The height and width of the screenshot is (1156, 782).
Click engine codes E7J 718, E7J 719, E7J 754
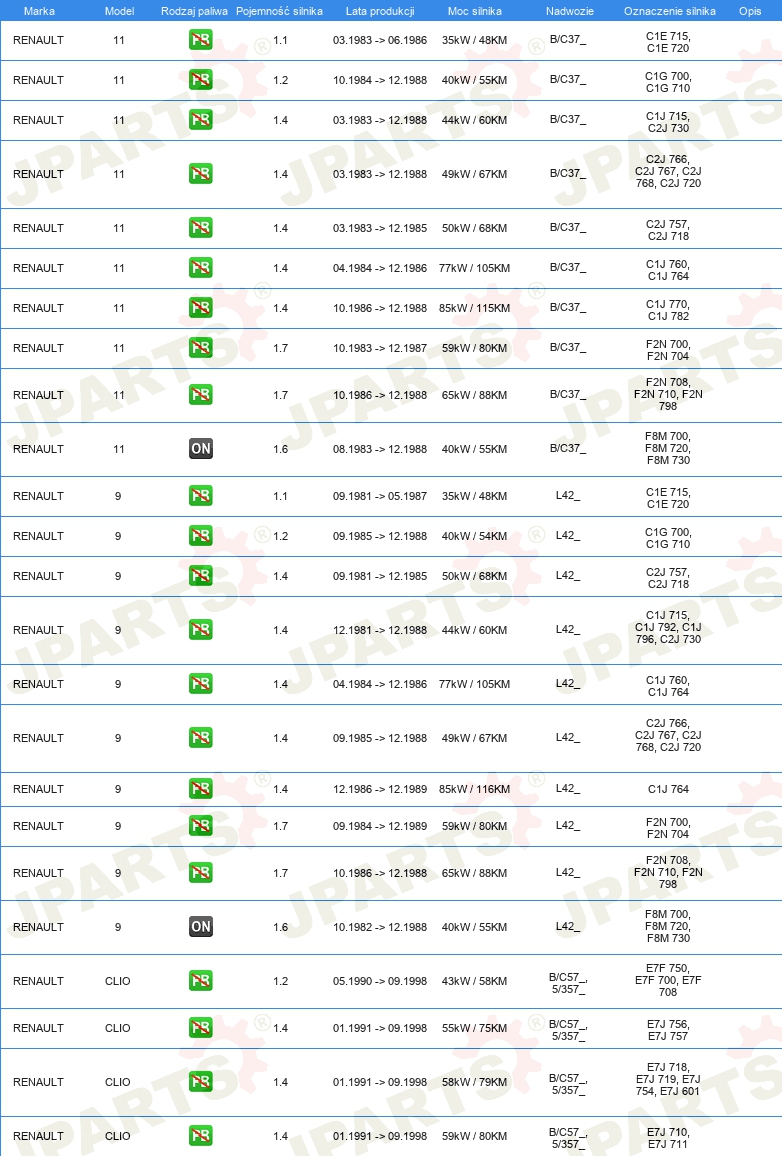[x=668, y=1079]
